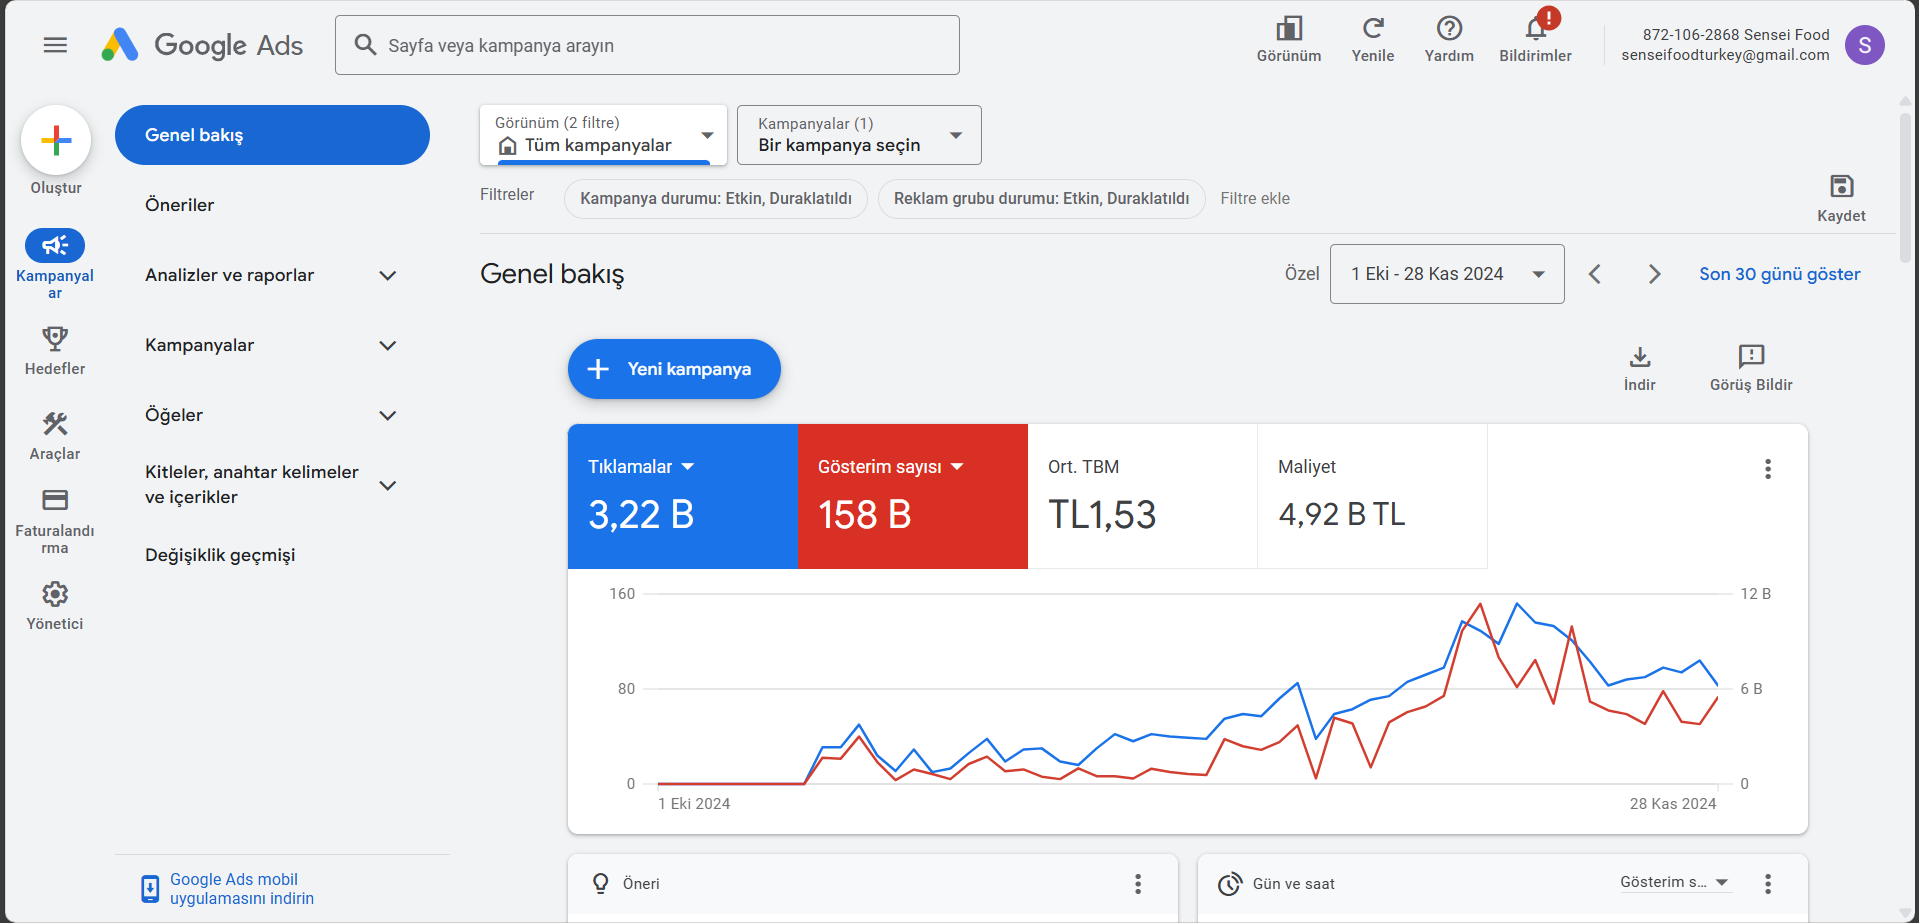Click the Son 30 günü göster link
The width and height of the screenshot is (1919, 923).
pos(1779,273)
